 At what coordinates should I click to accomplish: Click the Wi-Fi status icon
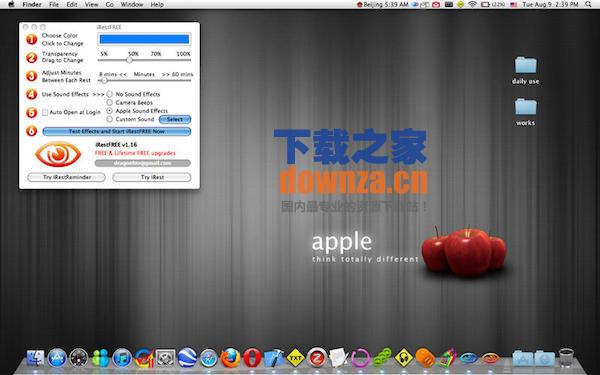(x=473, y=5)
